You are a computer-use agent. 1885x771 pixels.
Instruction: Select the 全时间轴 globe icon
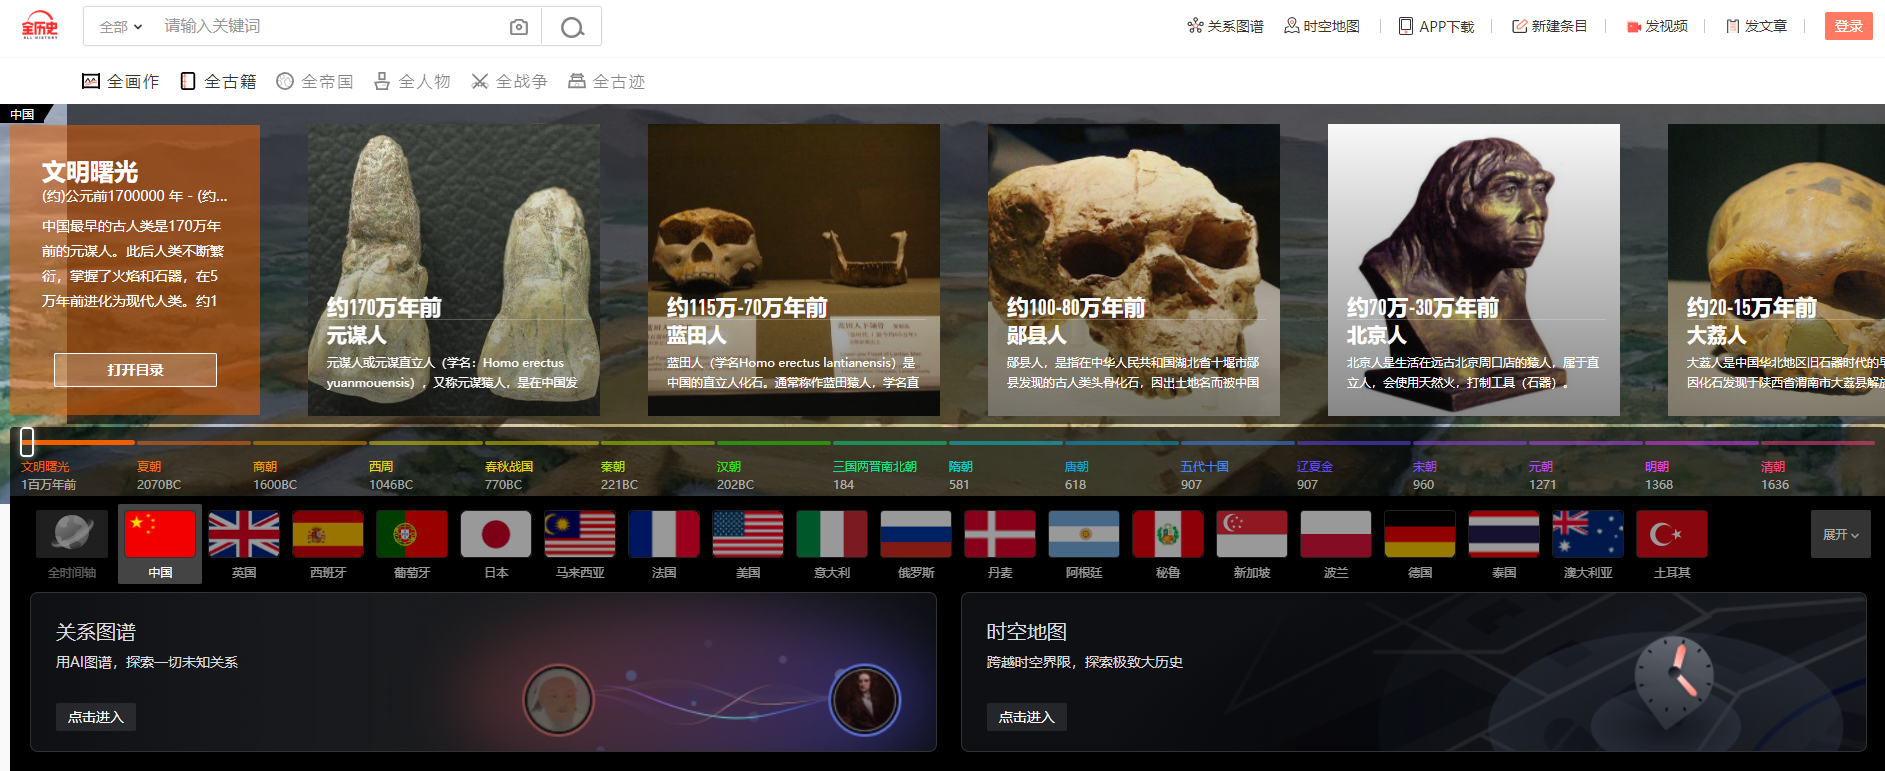coord(72,535)
